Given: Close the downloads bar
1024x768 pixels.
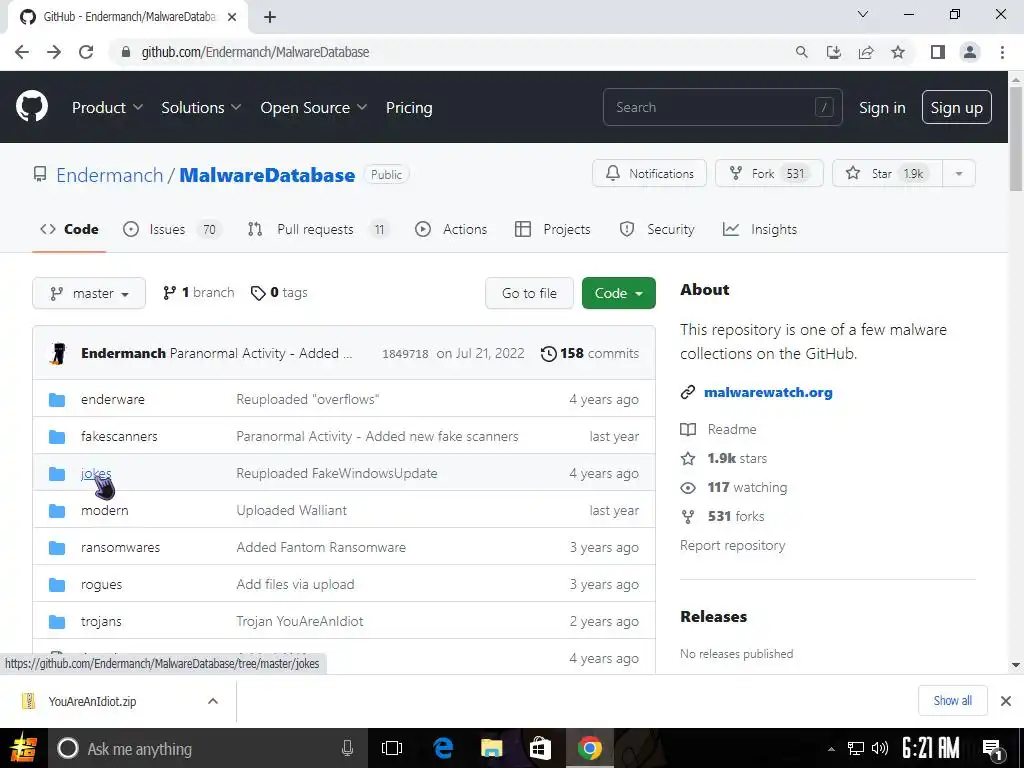Looking at the screenshot, I should pyautogui.click(x=1006, y=701).
